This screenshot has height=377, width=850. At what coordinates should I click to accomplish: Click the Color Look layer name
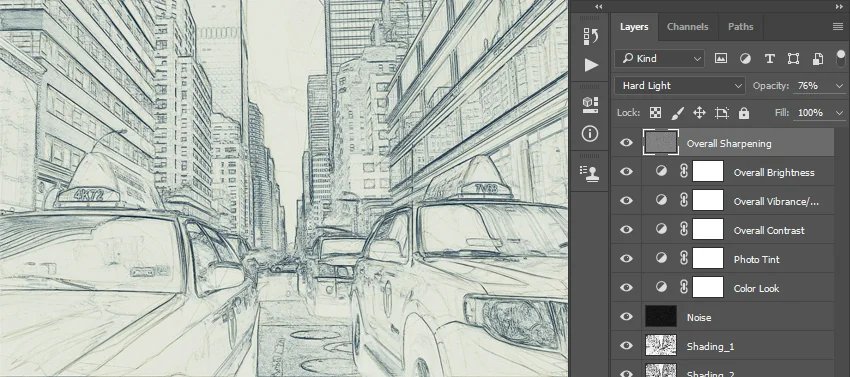[756, 289]
